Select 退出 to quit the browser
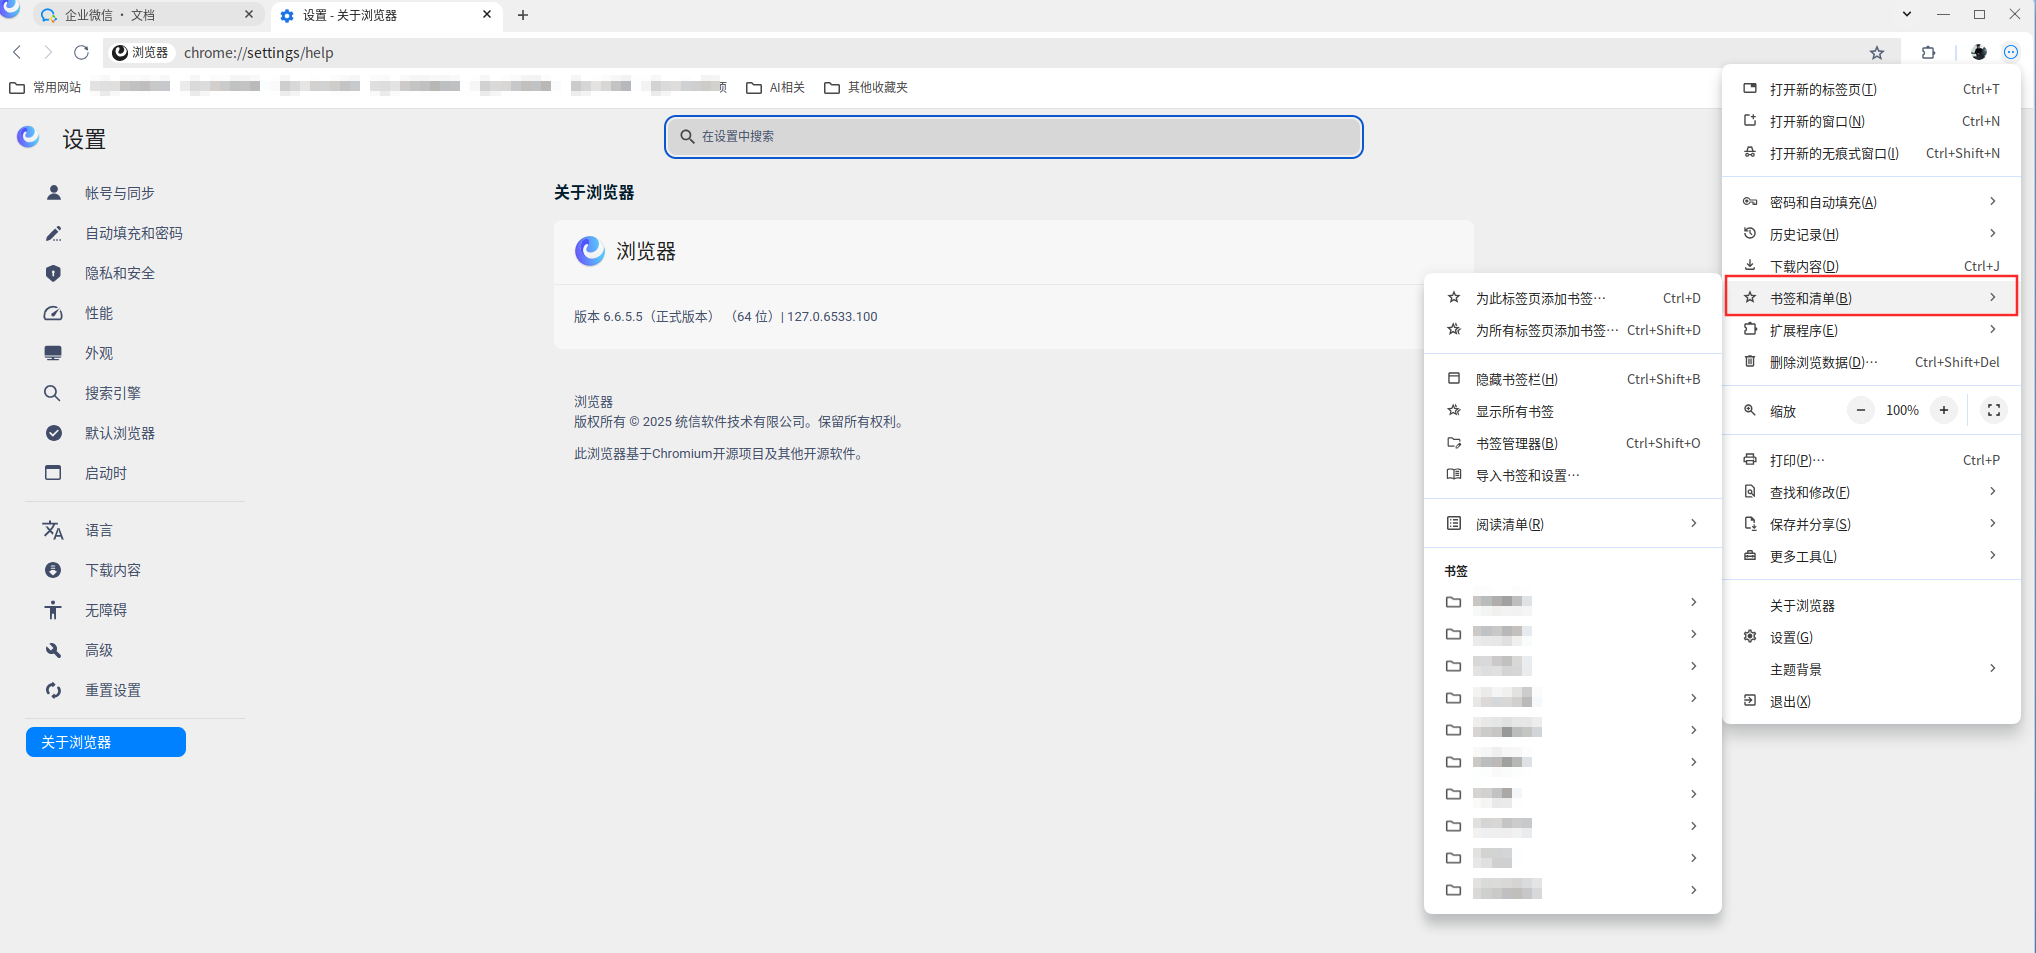Viewport: 2036px width, 953px height. (x=1871, y=701)
